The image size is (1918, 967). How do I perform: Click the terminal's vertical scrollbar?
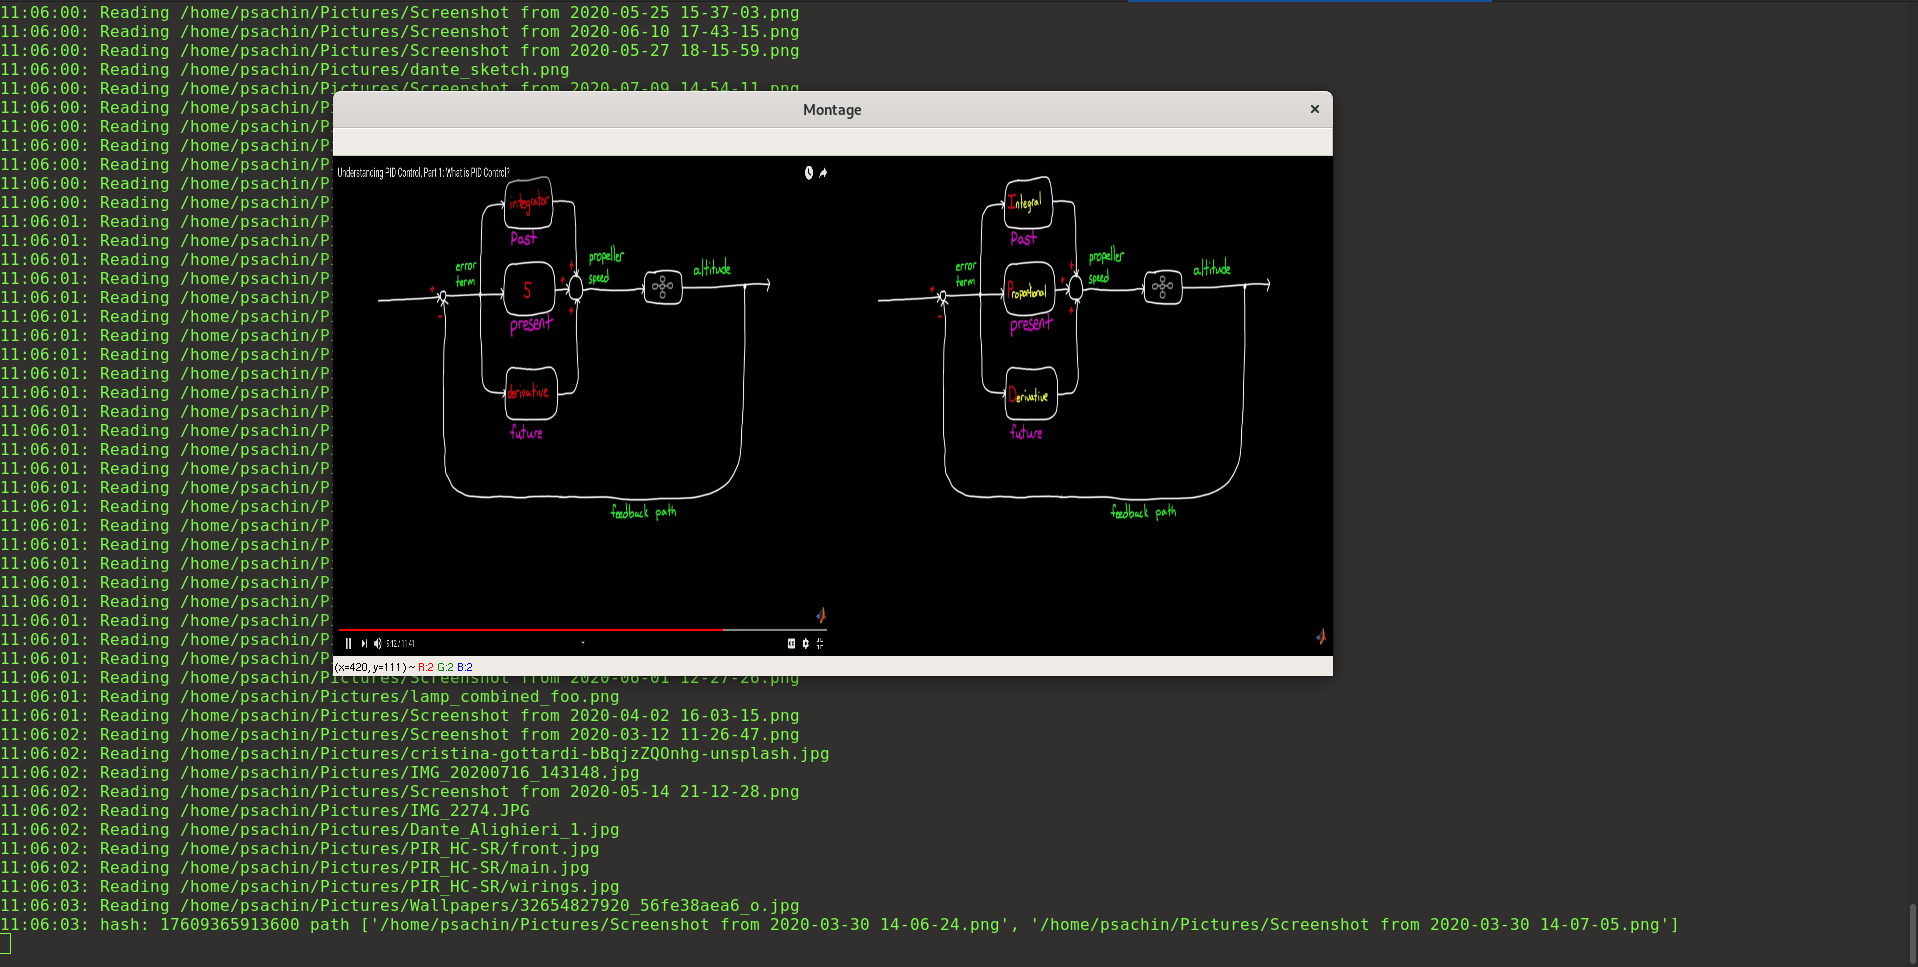[1912, 932]
